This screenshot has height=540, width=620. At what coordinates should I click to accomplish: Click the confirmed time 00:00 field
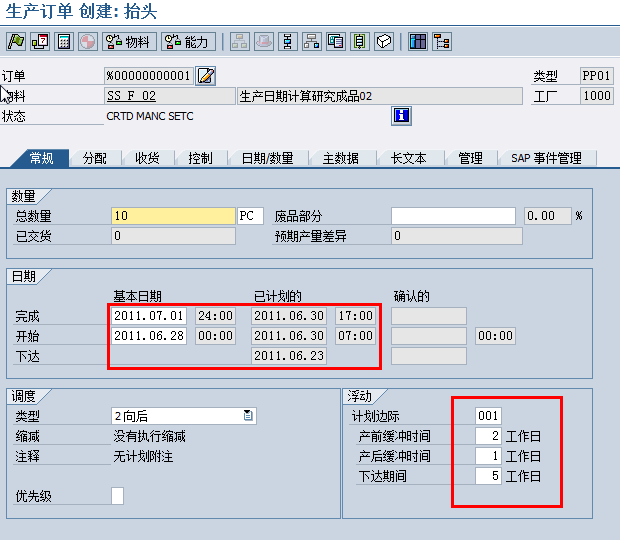[x=495, y=336]
